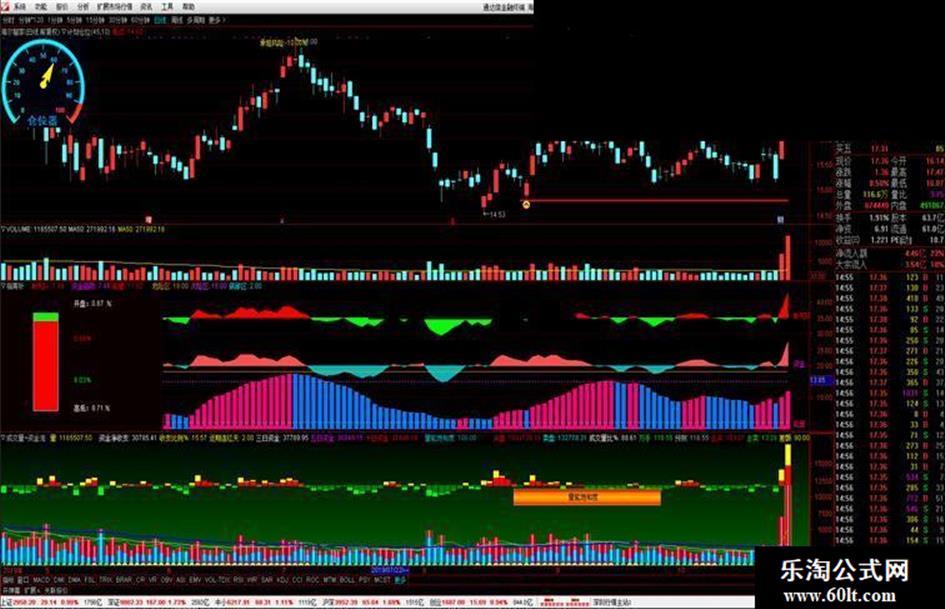Image resolution: width=945 pixels, height=609 pixels.
Task: Click the orange 量能放松 signal box
Action: point(587,497)
